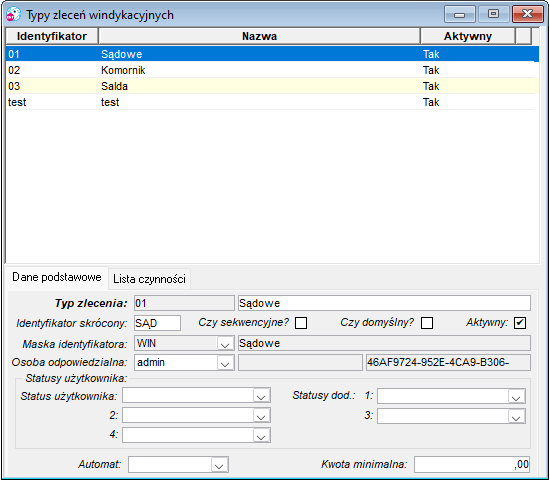Image resolution: width=550 pixels, height=480 pixels.
Task: Uncheck the Aktywny checkbox
Action: click(x=520, y=323)
